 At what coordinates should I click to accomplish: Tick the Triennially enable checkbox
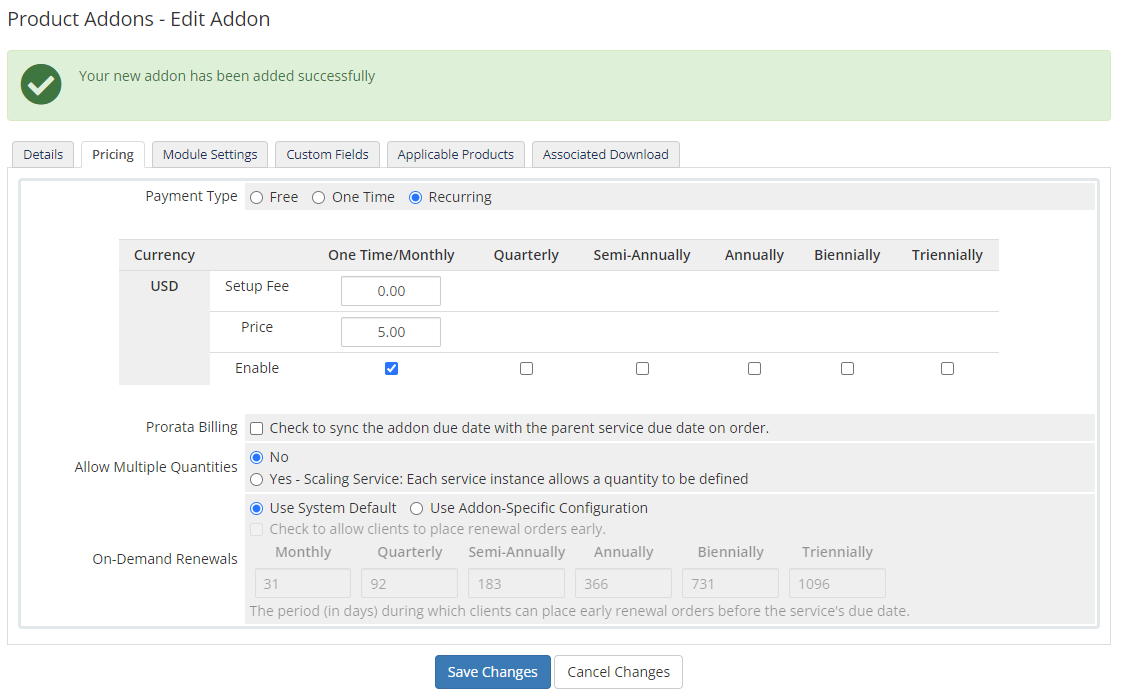pyautogui.click(x=947, y=369)
